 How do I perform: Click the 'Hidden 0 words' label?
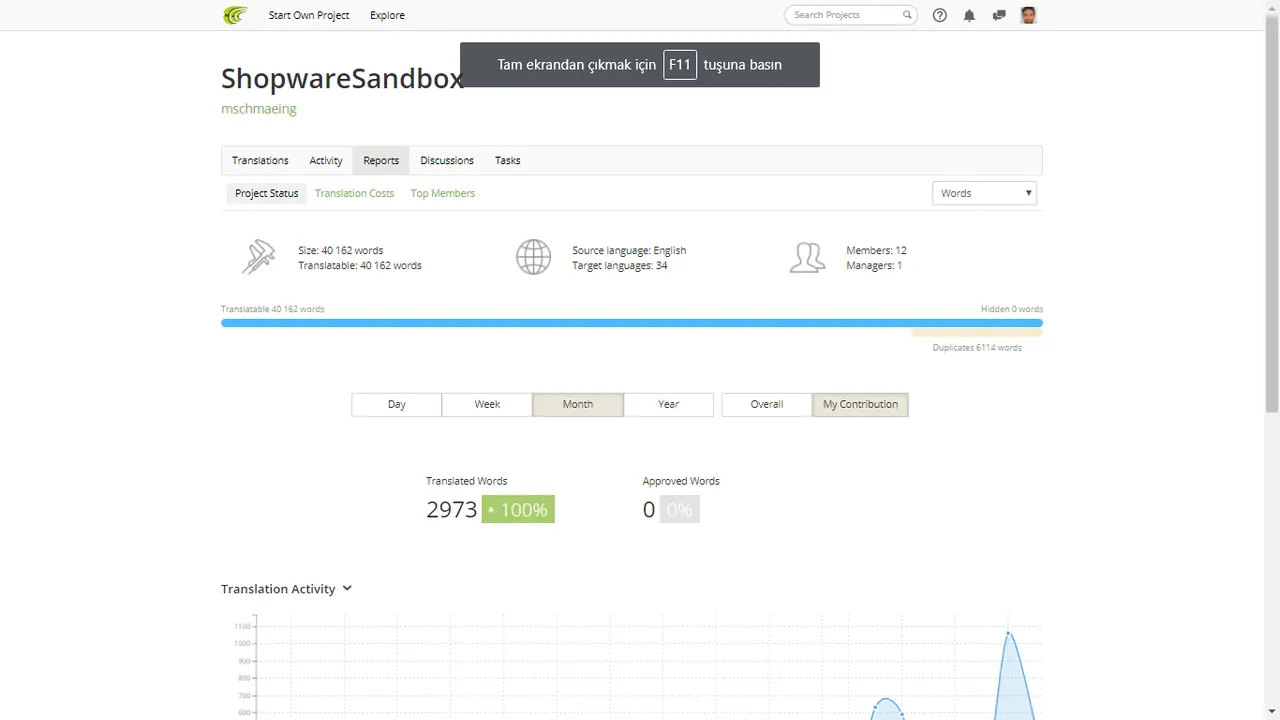pyautogui.click(x=1012, y=309)
